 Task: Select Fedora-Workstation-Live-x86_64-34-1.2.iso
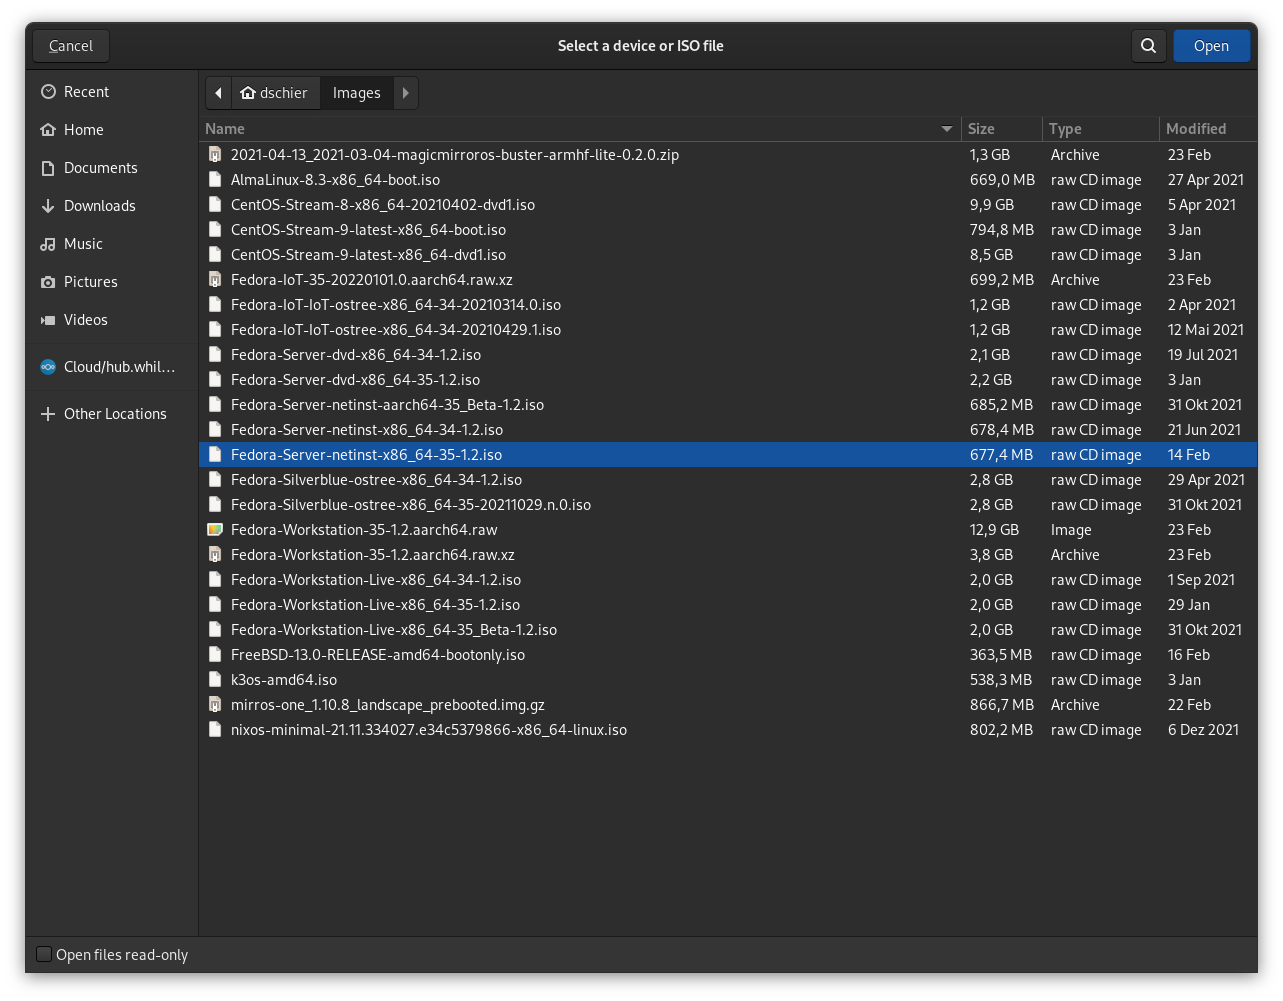pos(728,580)
